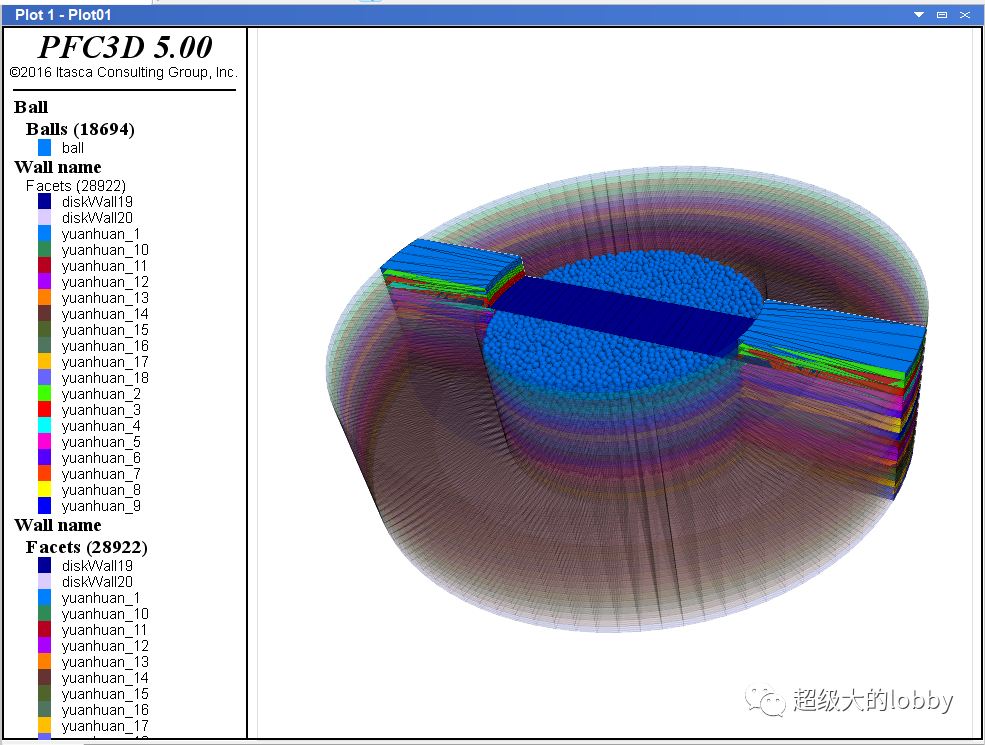Screen dimensions: 985x745
Task: Select the yuanhuan_4 legend label
Action: [101, 426]
